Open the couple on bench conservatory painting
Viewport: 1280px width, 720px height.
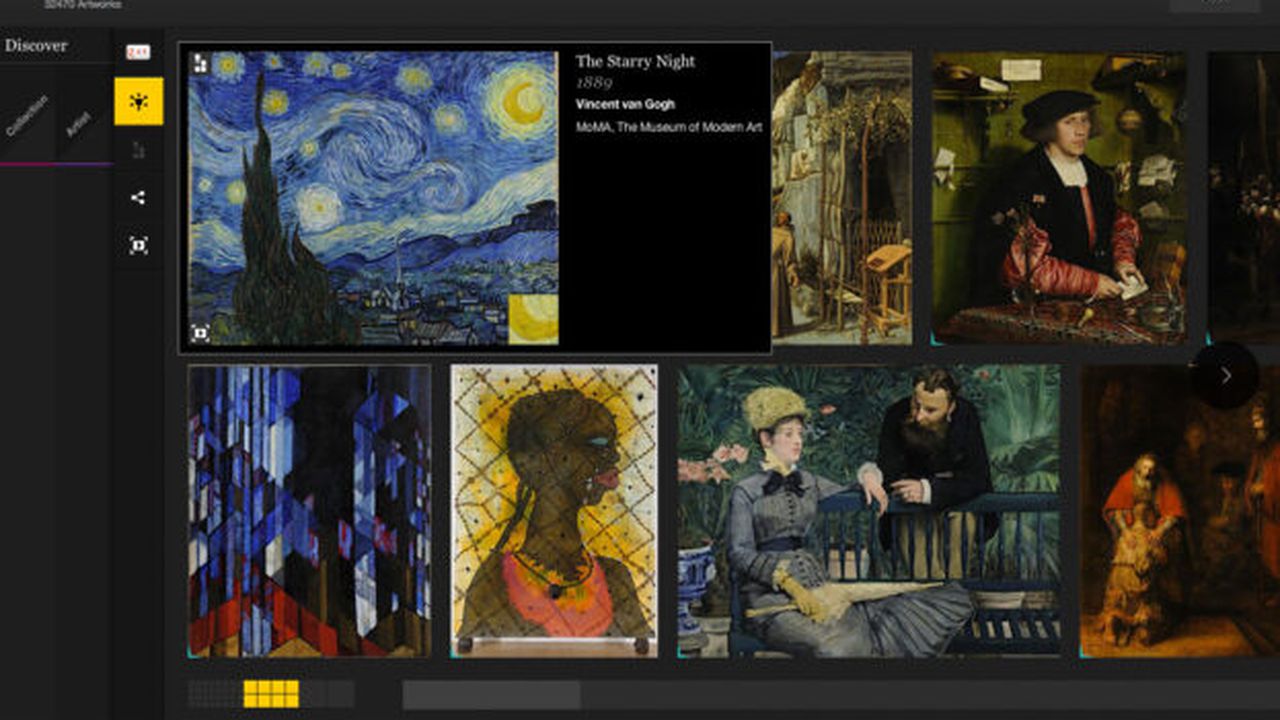click(x=869, y=511)
